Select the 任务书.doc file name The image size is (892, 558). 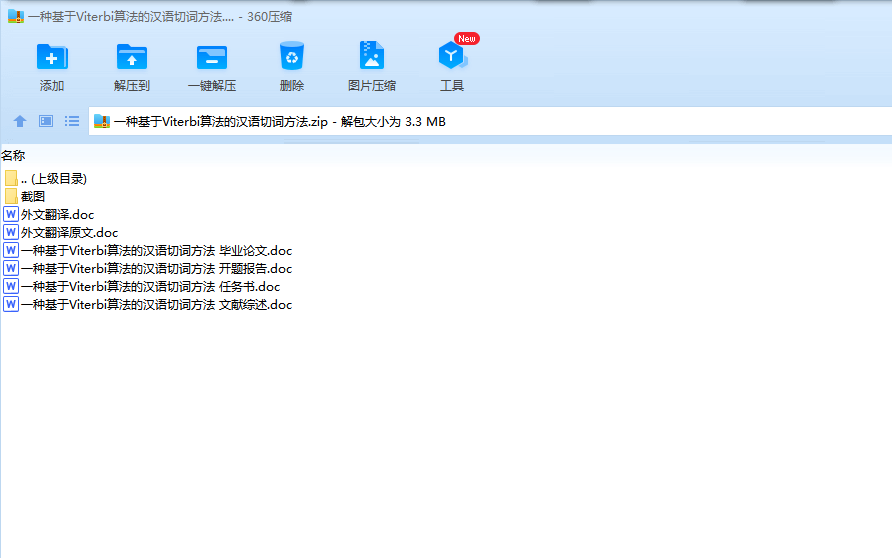150,287
